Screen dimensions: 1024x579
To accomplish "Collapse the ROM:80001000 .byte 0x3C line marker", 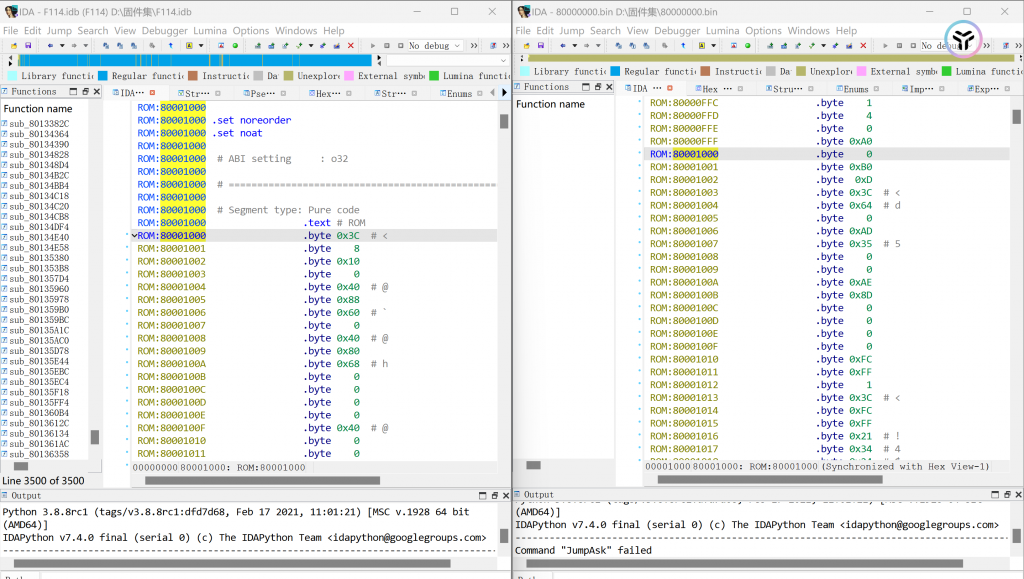I will coord(134,236).
